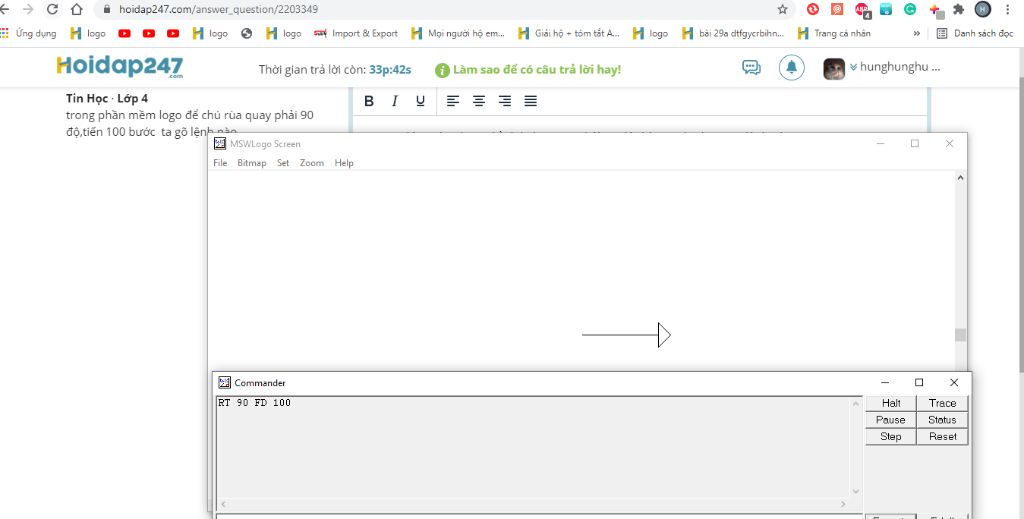Click the Bold formatting icon
The width and height of the screenshot is (1024, 519).
[x=369, y=101]
